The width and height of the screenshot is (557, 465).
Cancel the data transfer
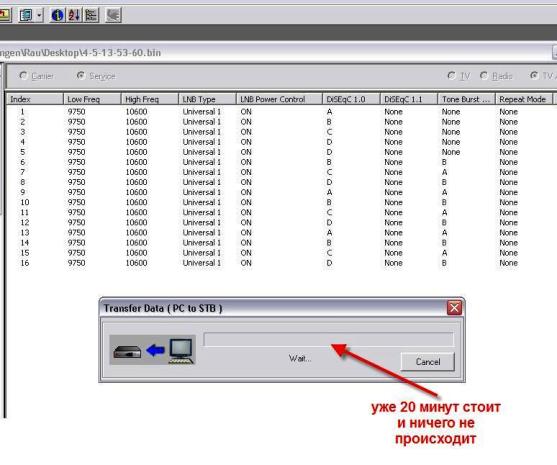pyautogui.click(x=428, y=362)
